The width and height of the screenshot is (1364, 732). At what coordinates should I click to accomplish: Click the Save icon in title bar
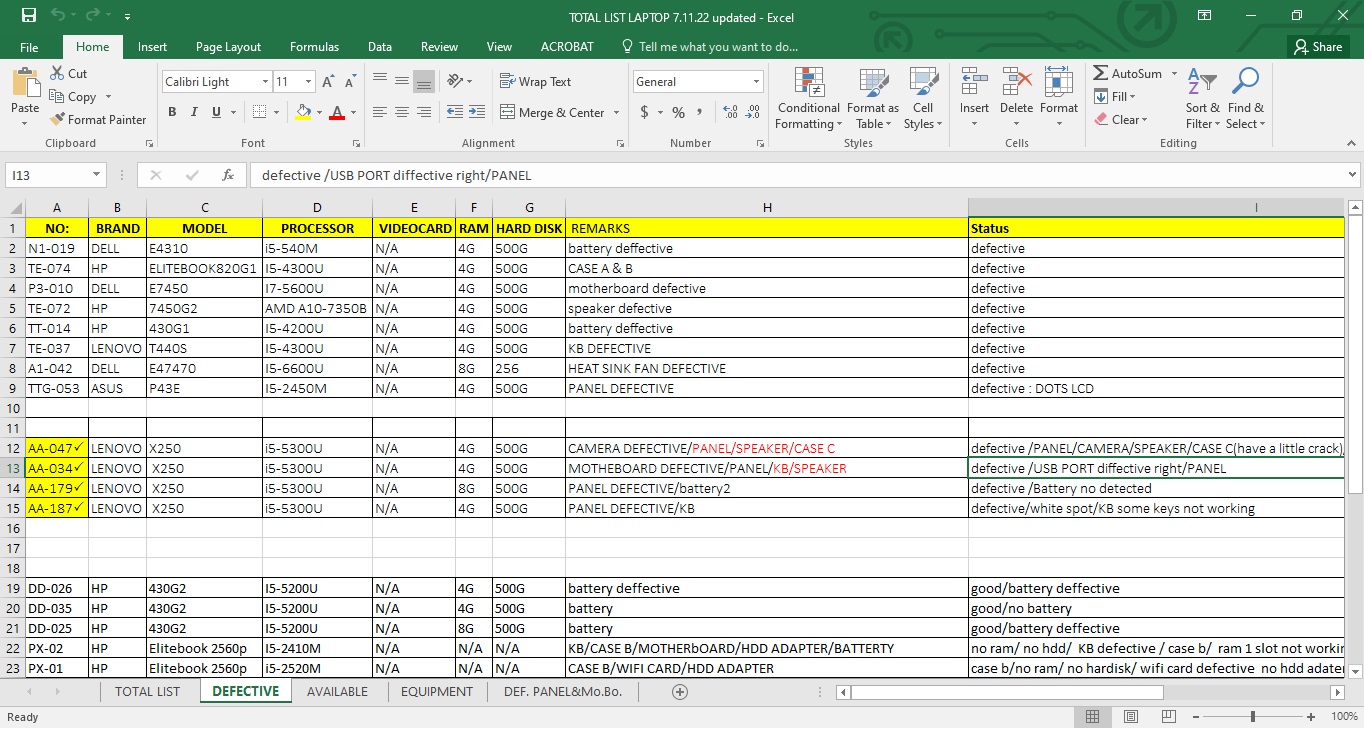point(28,16)
